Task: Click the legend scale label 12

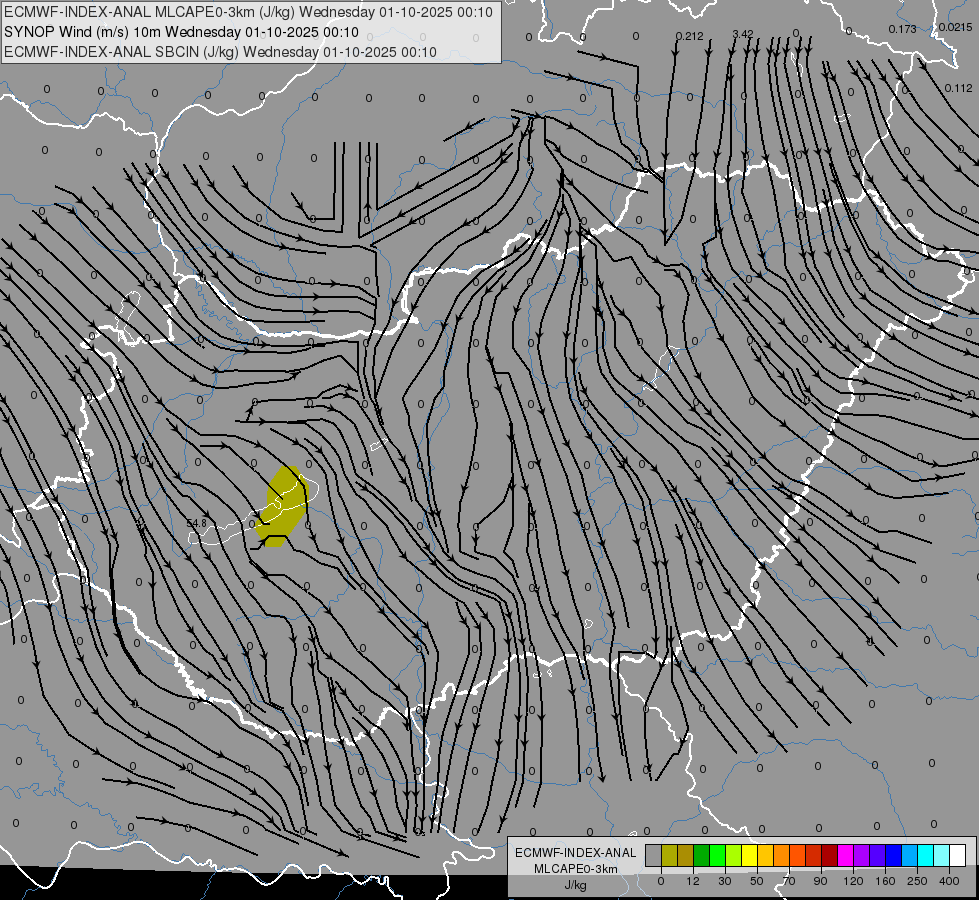Action: click(693, 881)
